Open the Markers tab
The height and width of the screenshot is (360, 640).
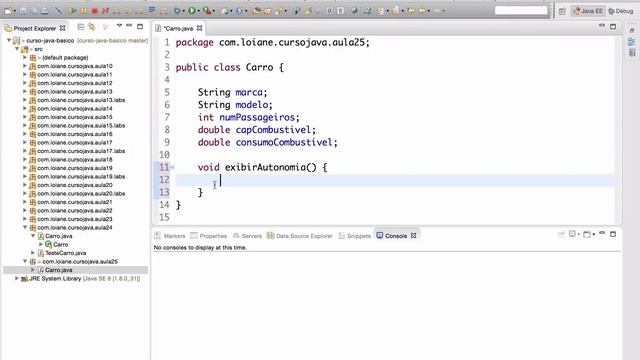[x=170, y=236]
